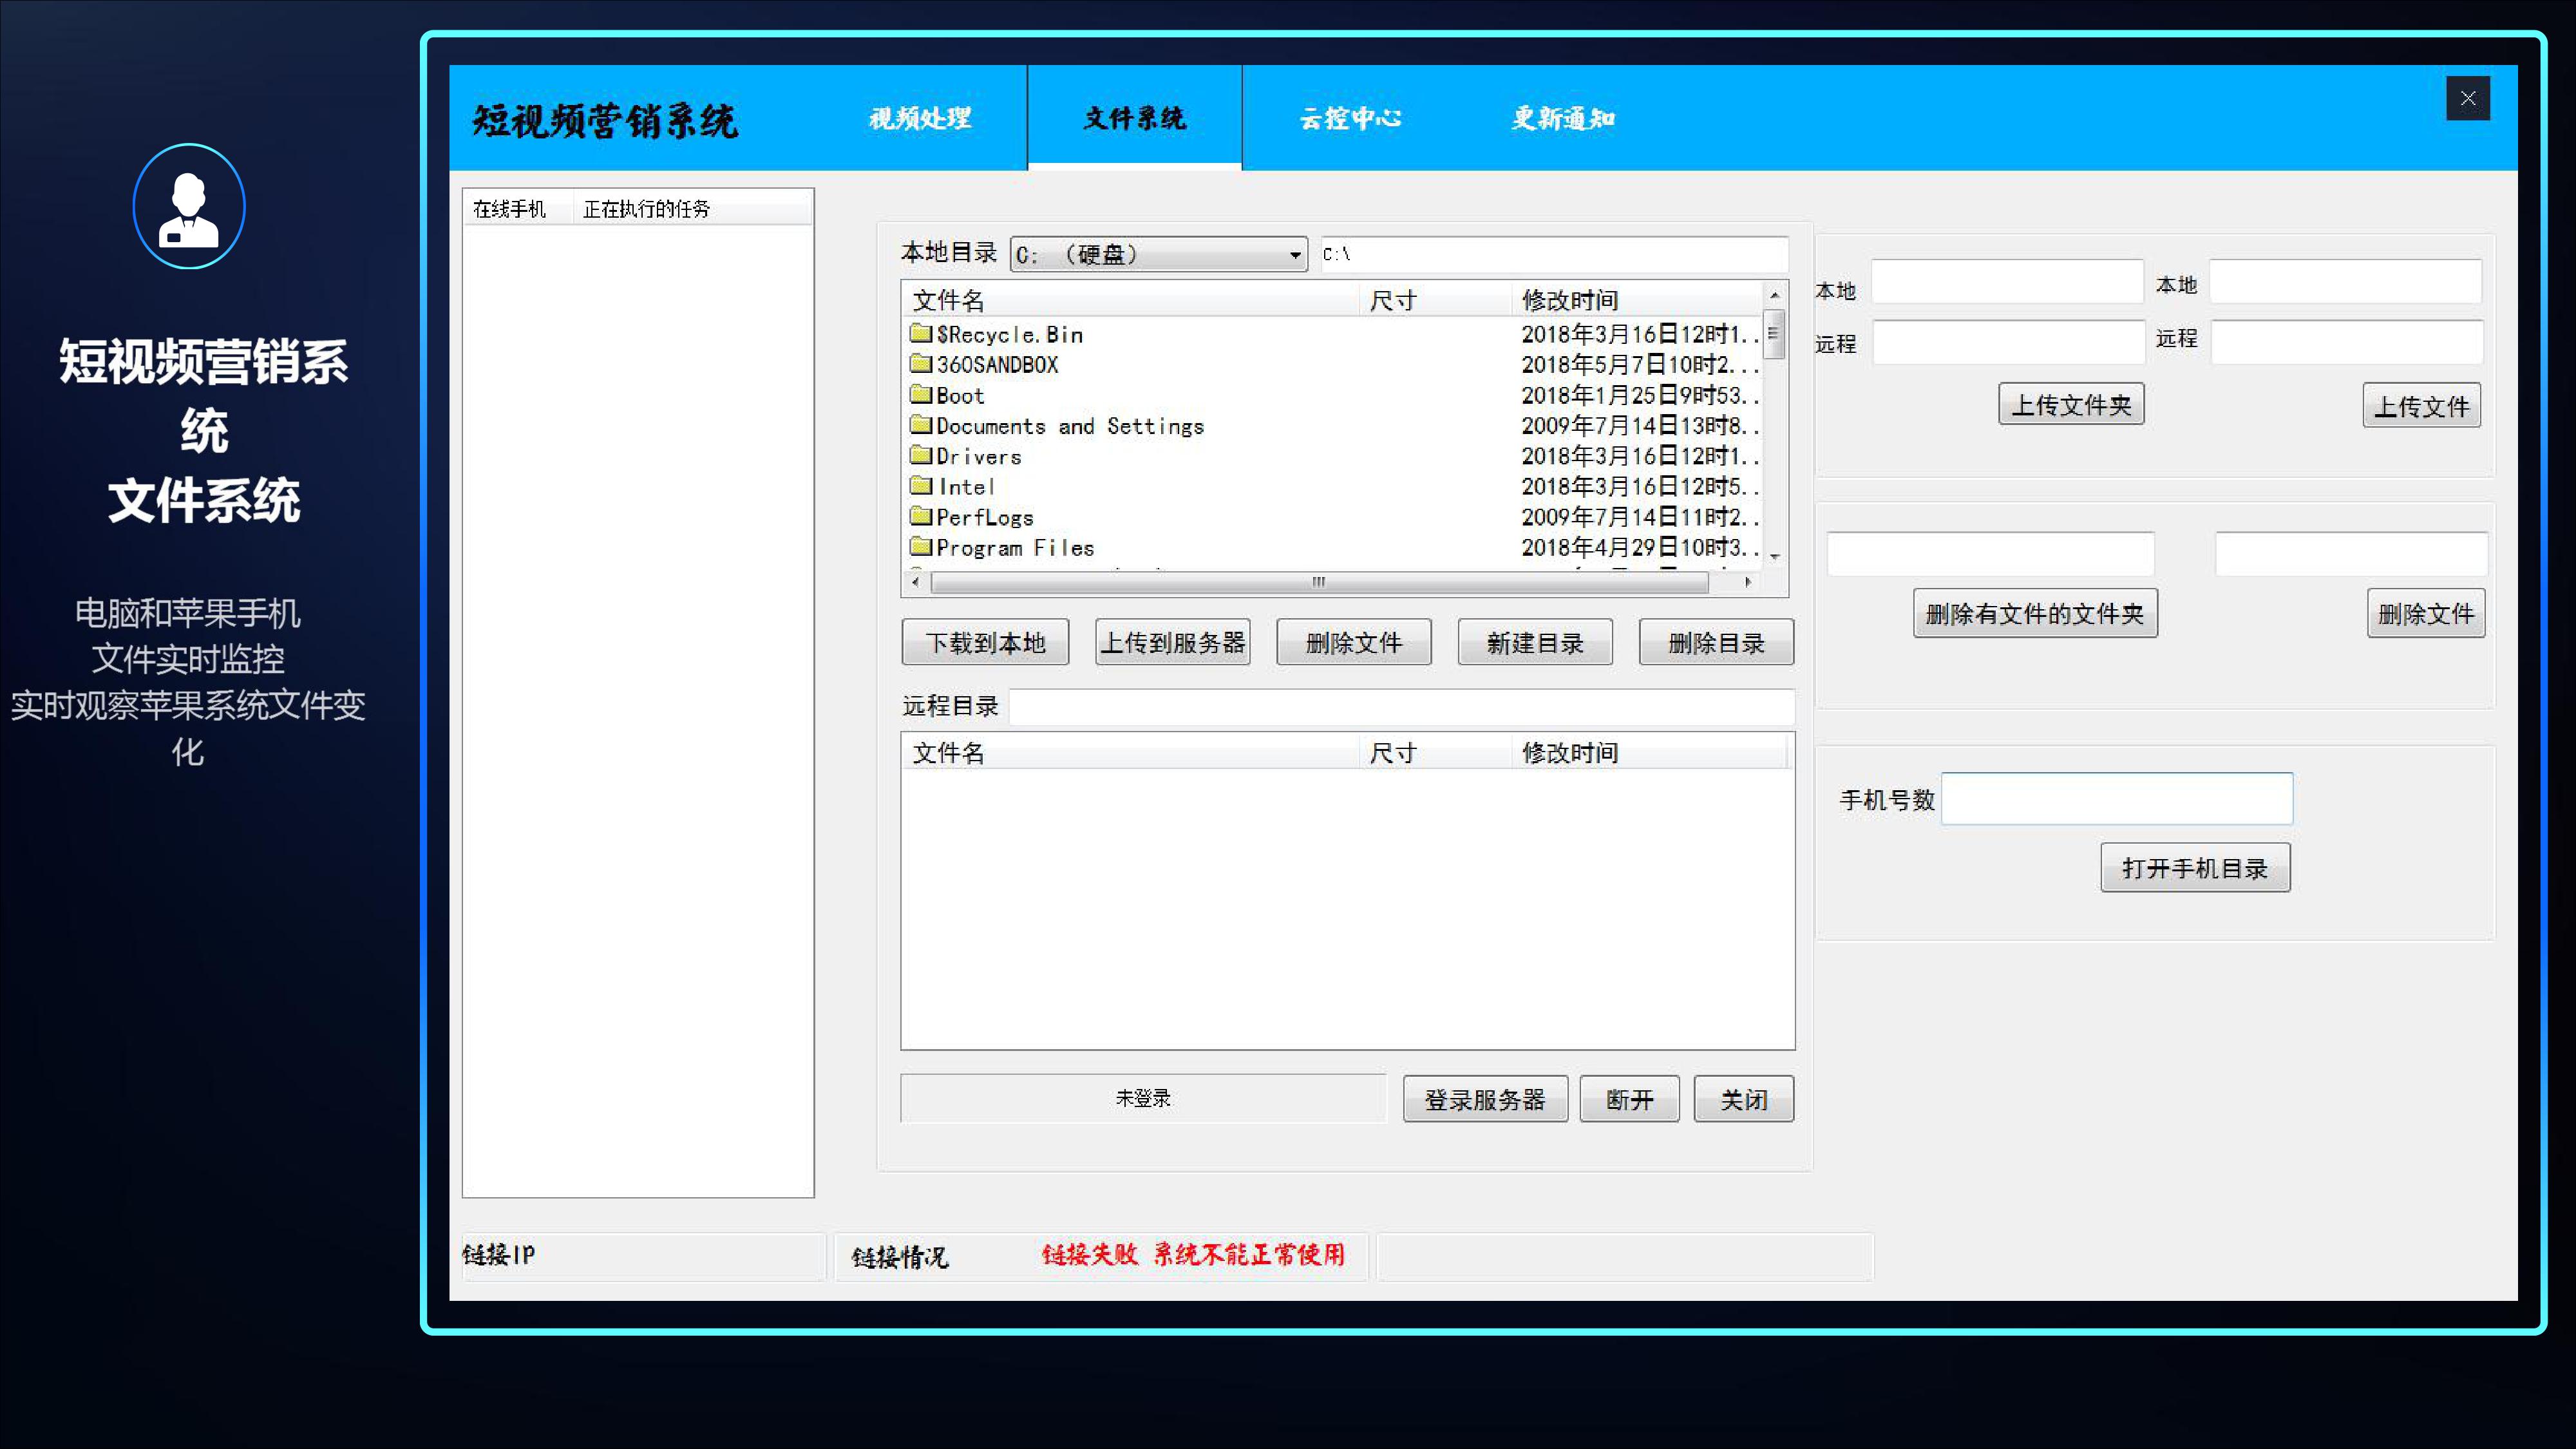
Task: Select the 360SANDBOX folder icon
Action: 921,363
